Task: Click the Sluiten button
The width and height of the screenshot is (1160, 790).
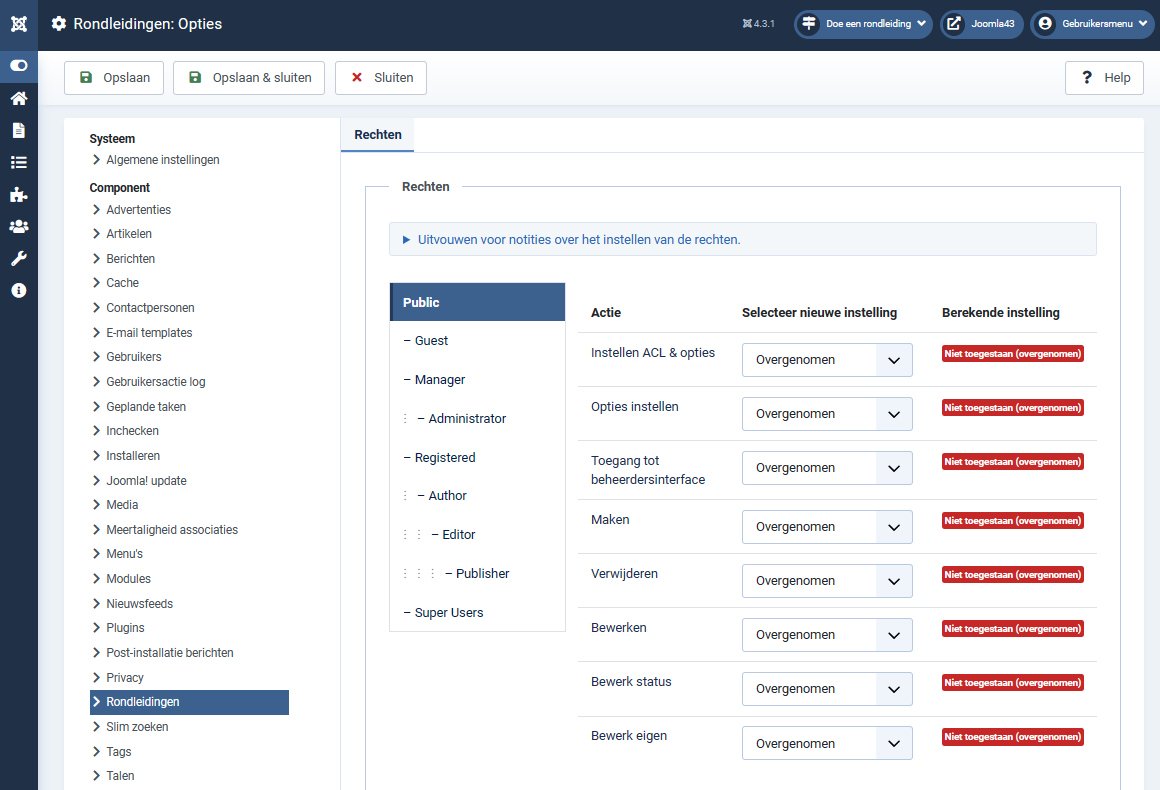Action: click(x=381, y=78)
